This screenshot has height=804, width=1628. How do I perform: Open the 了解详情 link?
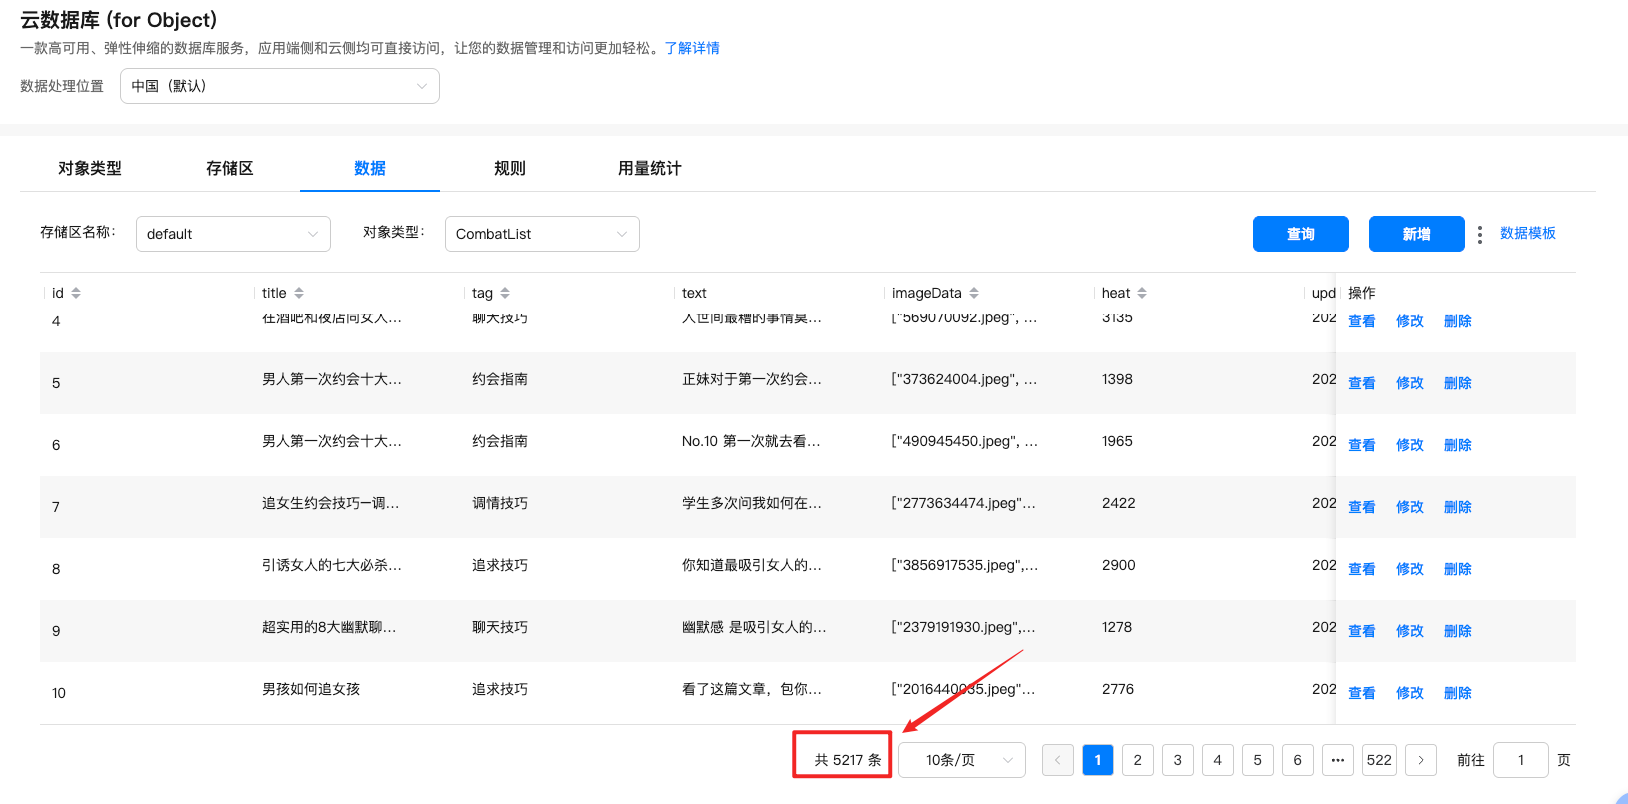coord(692,48)
